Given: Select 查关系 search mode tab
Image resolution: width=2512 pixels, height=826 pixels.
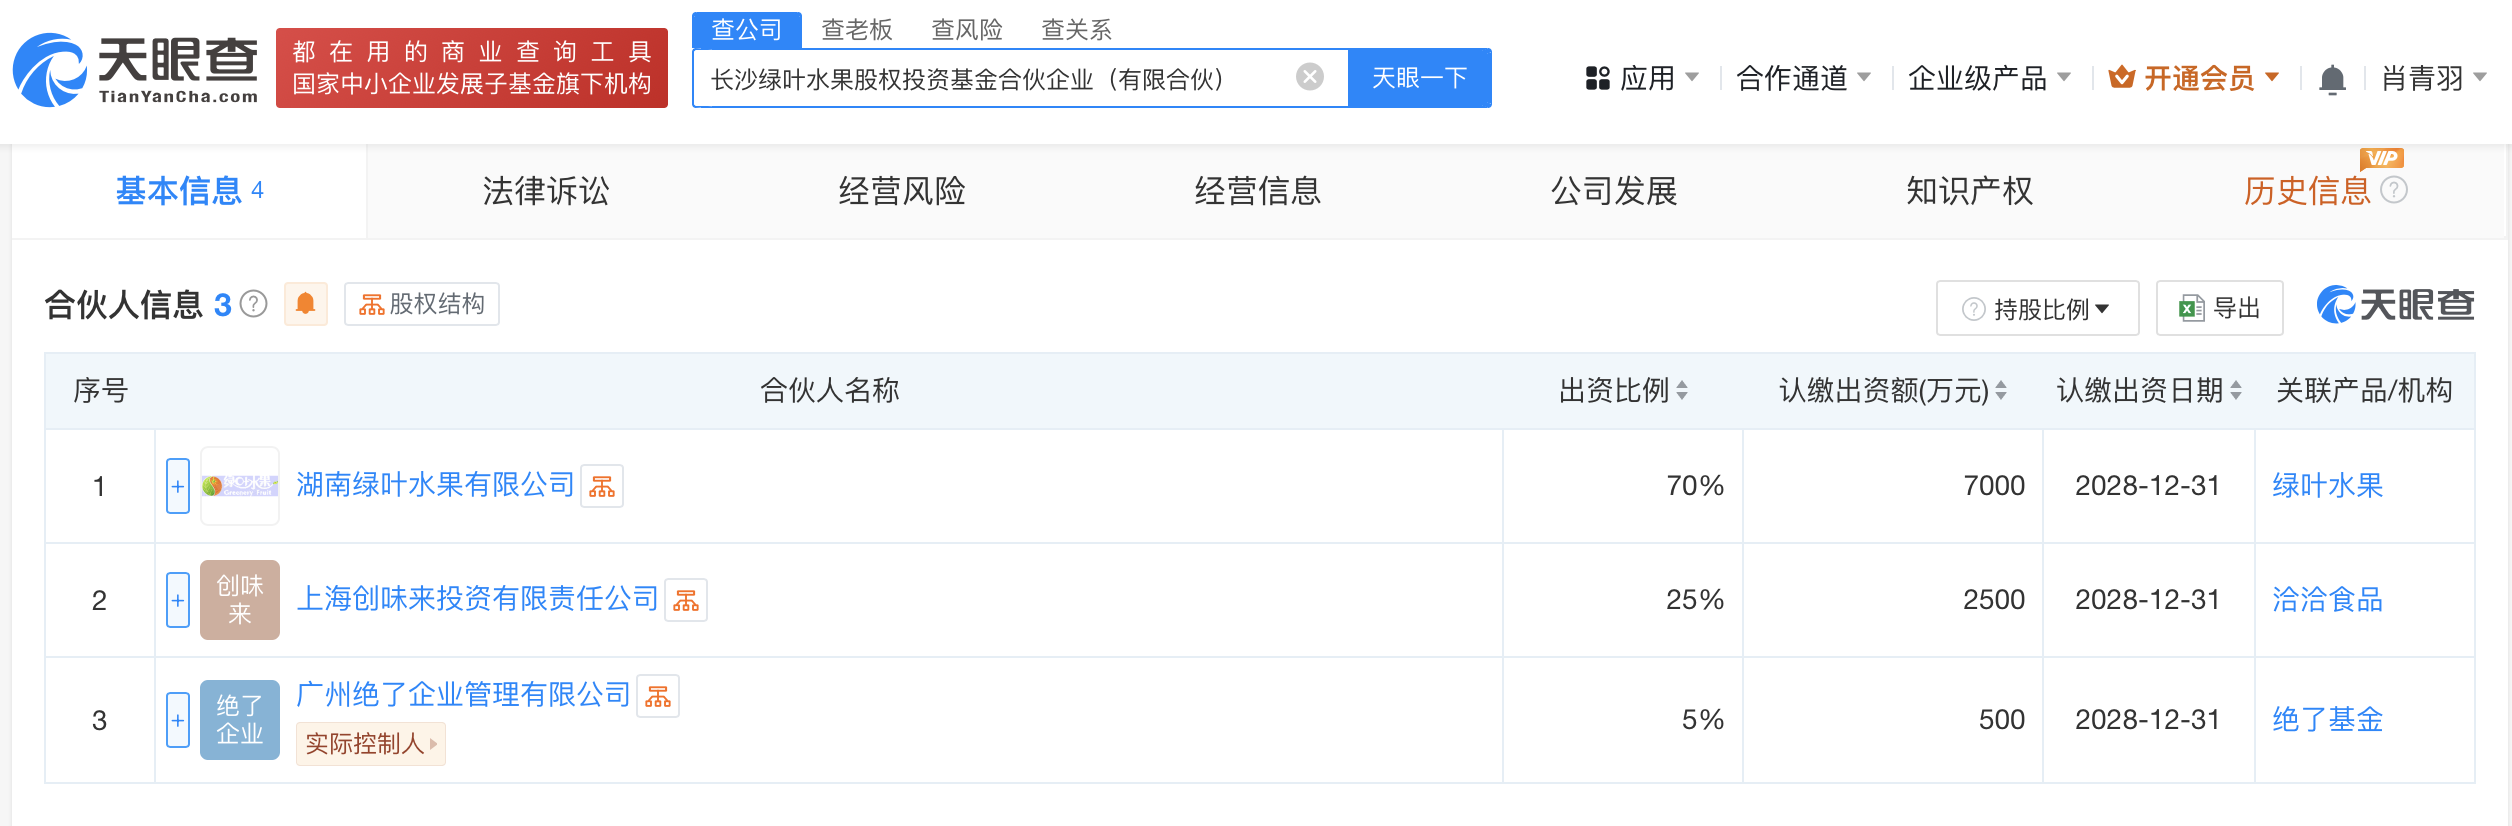Looking at the screenshot, I should tap(1077, 30).
